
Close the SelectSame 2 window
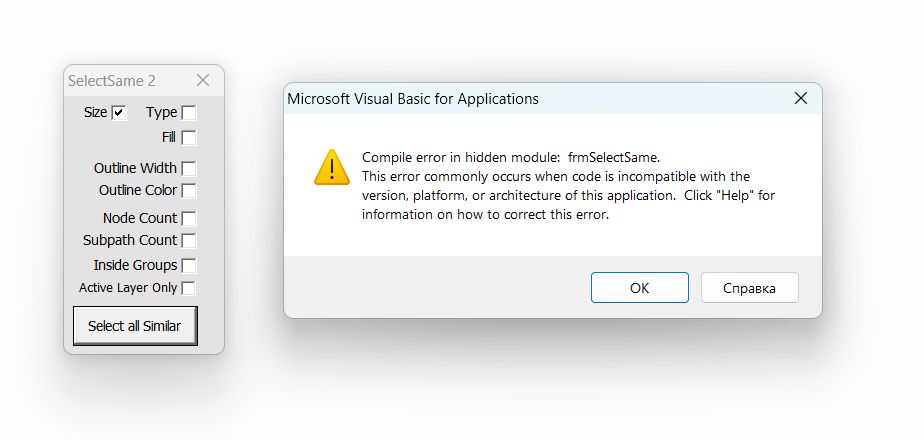pyautogui.click(x=203, y=80)
